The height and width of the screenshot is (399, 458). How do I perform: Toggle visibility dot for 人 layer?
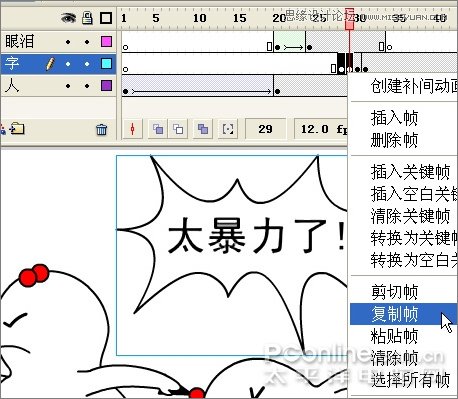click(x=68, y=86)
